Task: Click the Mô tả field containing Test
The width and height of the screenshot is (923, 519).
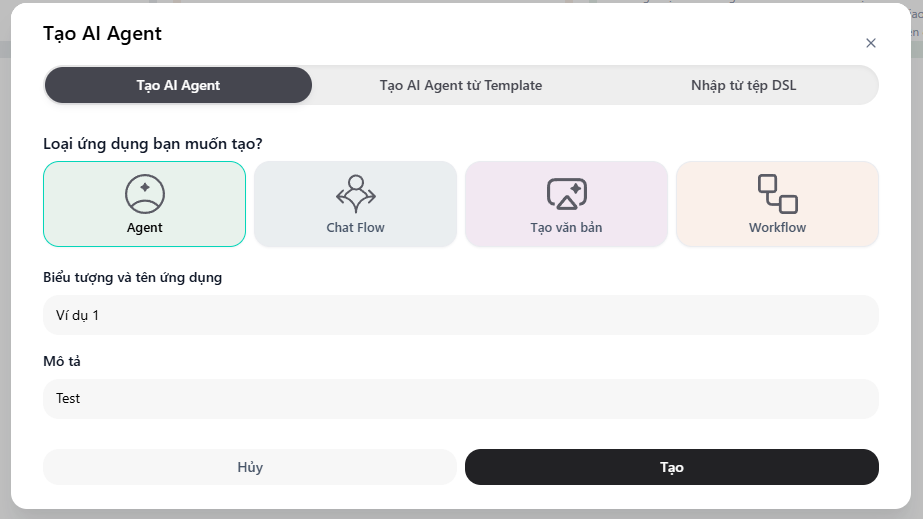Action: (x=460, y=398)
